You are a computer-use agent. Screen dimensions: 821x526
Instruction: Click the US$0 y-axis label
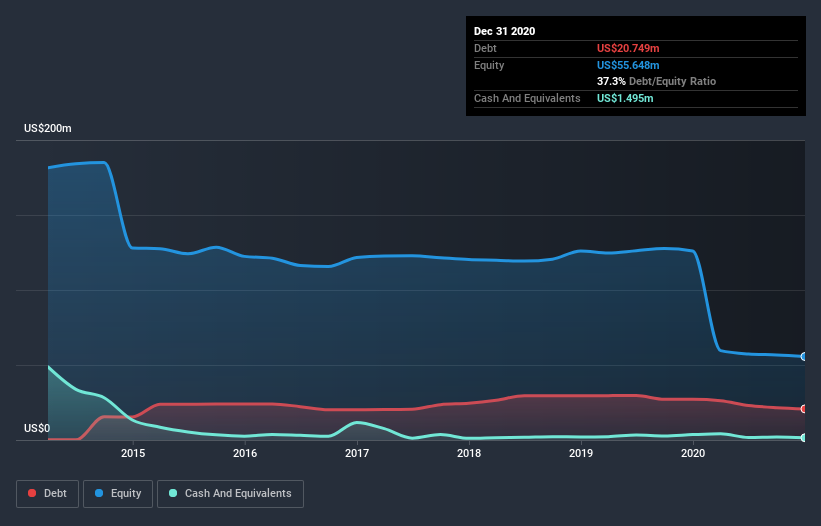[37, 428]
